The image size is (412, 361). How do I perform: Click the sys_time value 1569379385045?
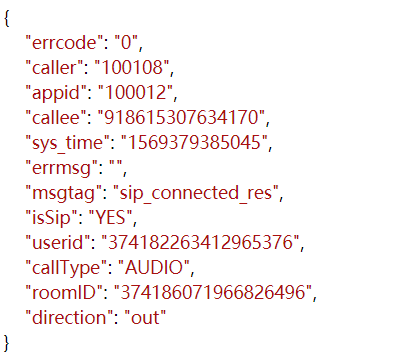tap(194, 143)
